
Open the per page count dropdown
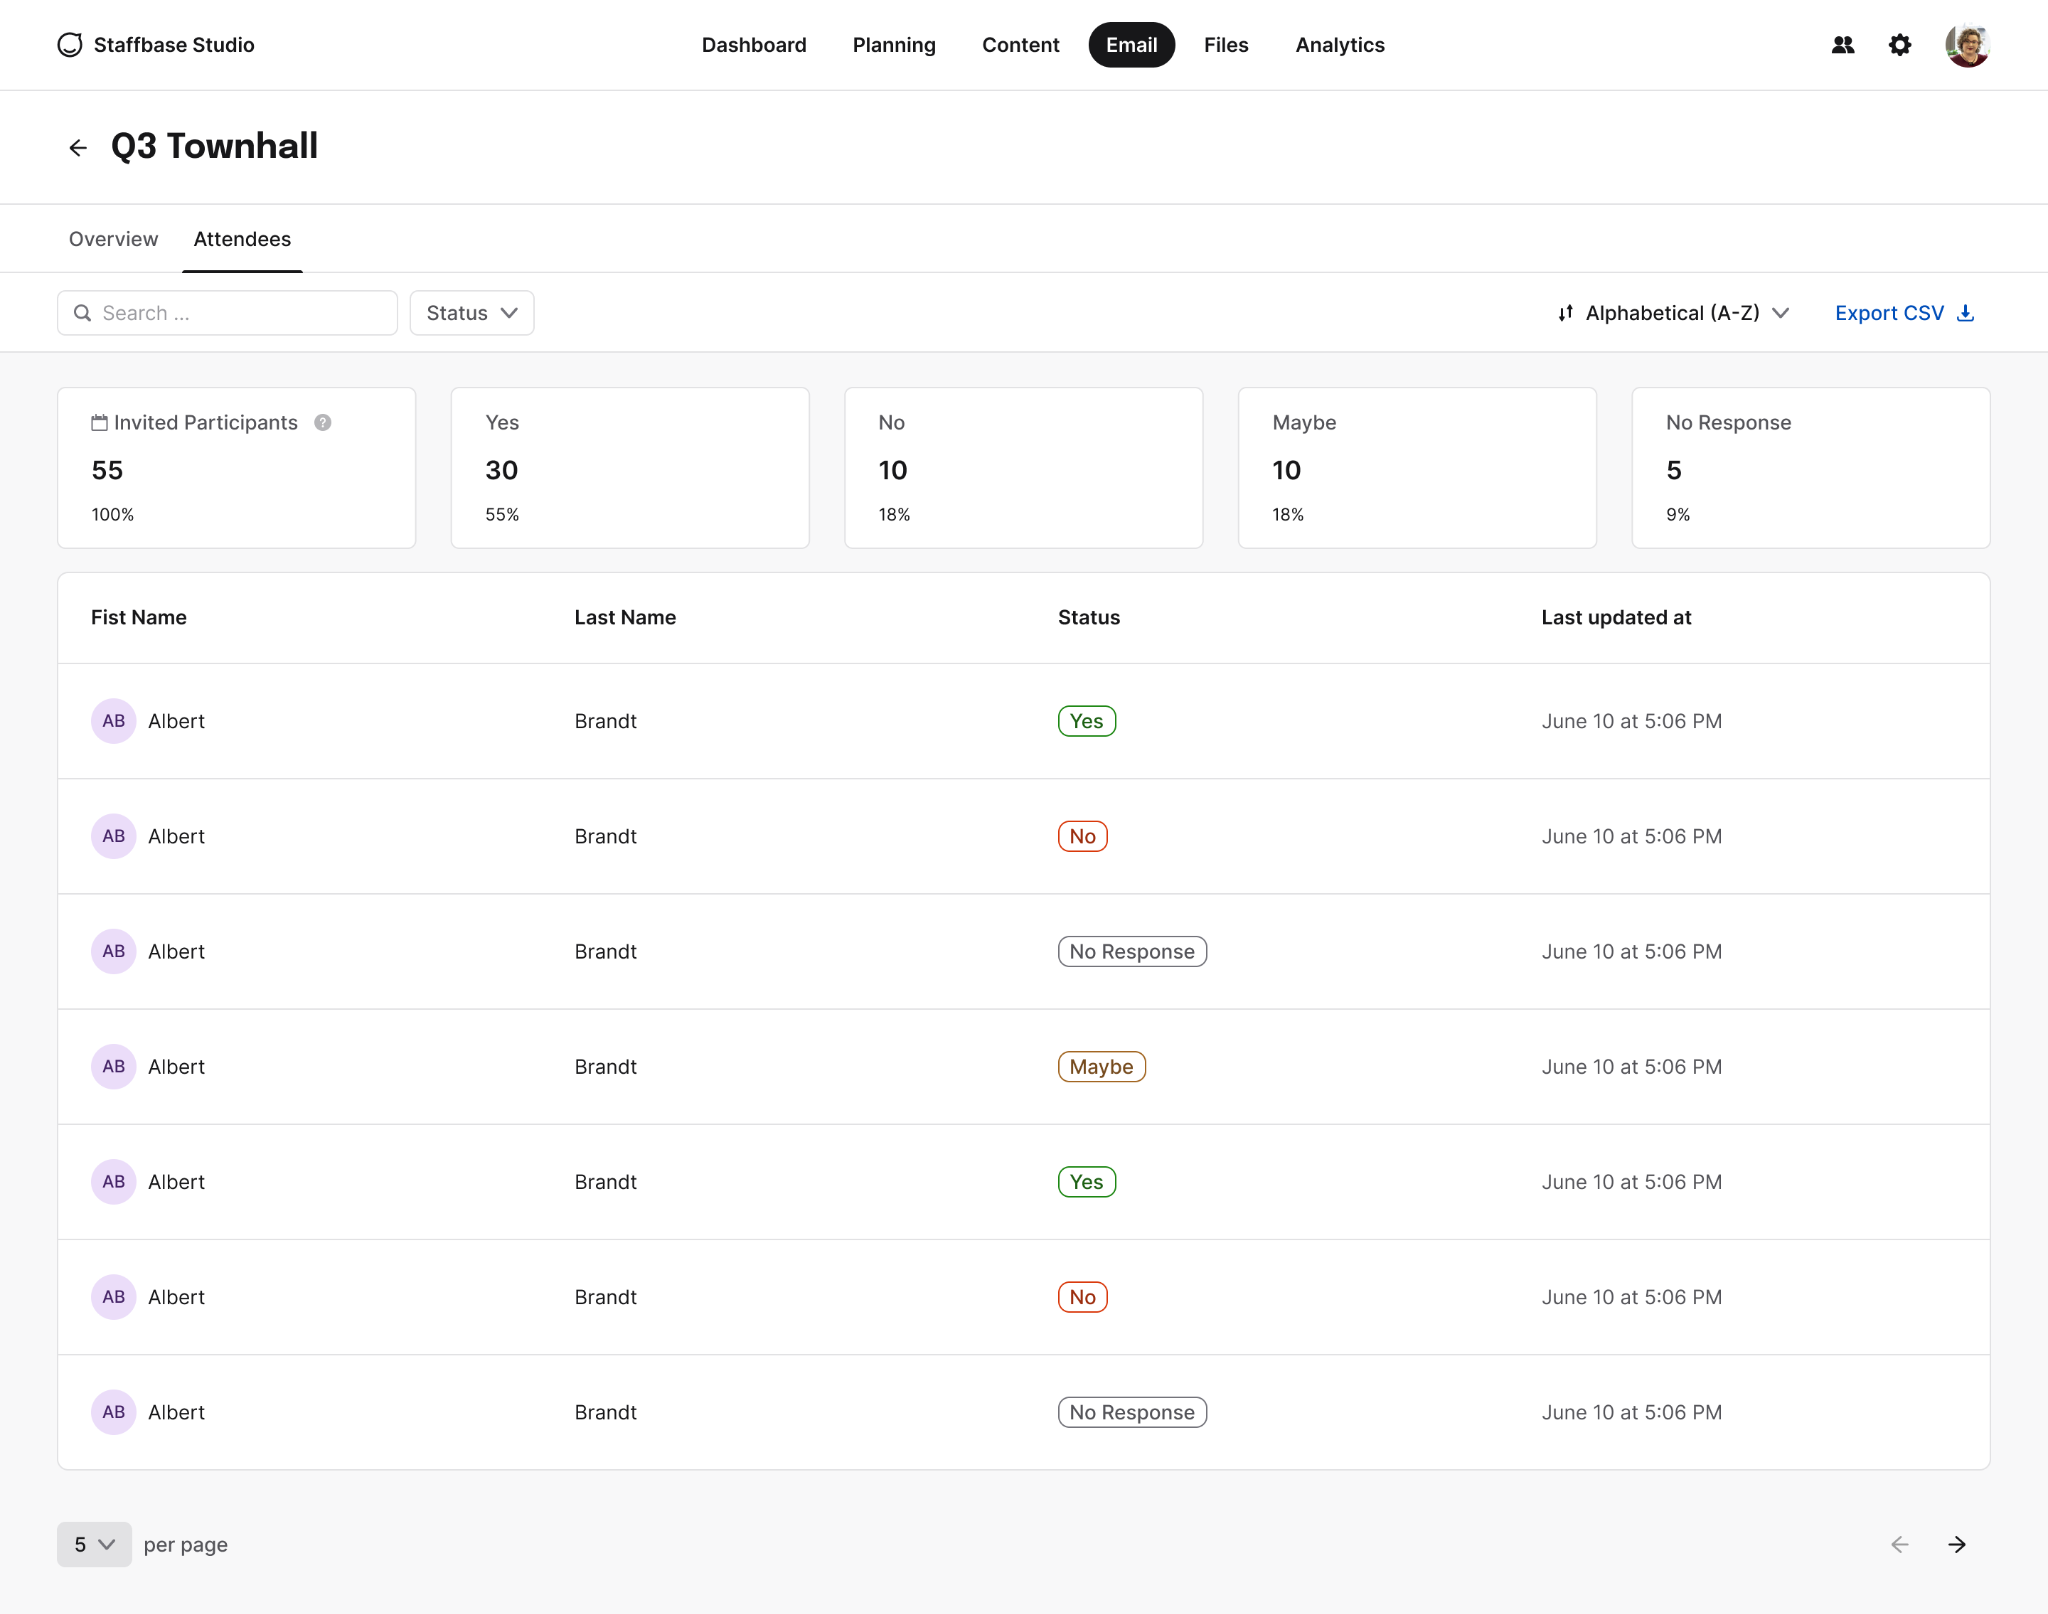coord(94,1544)
